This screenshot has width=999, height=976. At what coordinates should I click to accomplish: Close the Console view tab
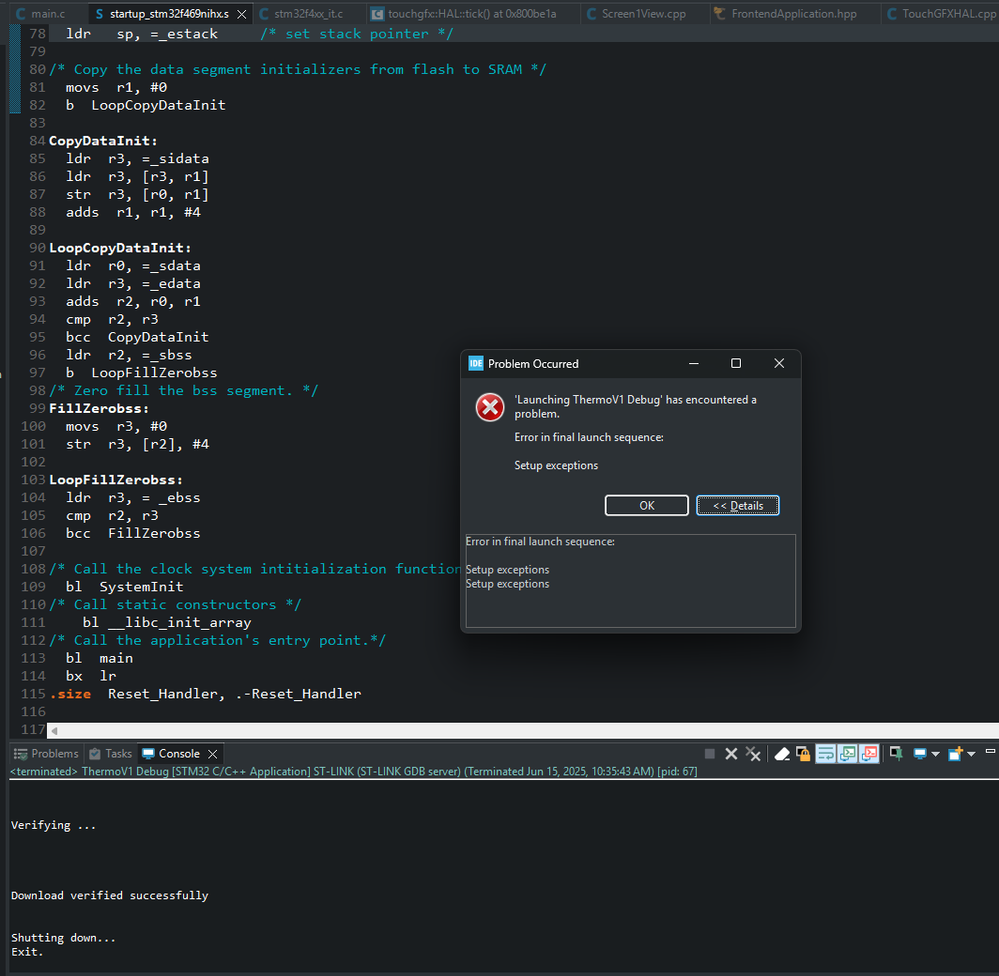coord(213,754)
